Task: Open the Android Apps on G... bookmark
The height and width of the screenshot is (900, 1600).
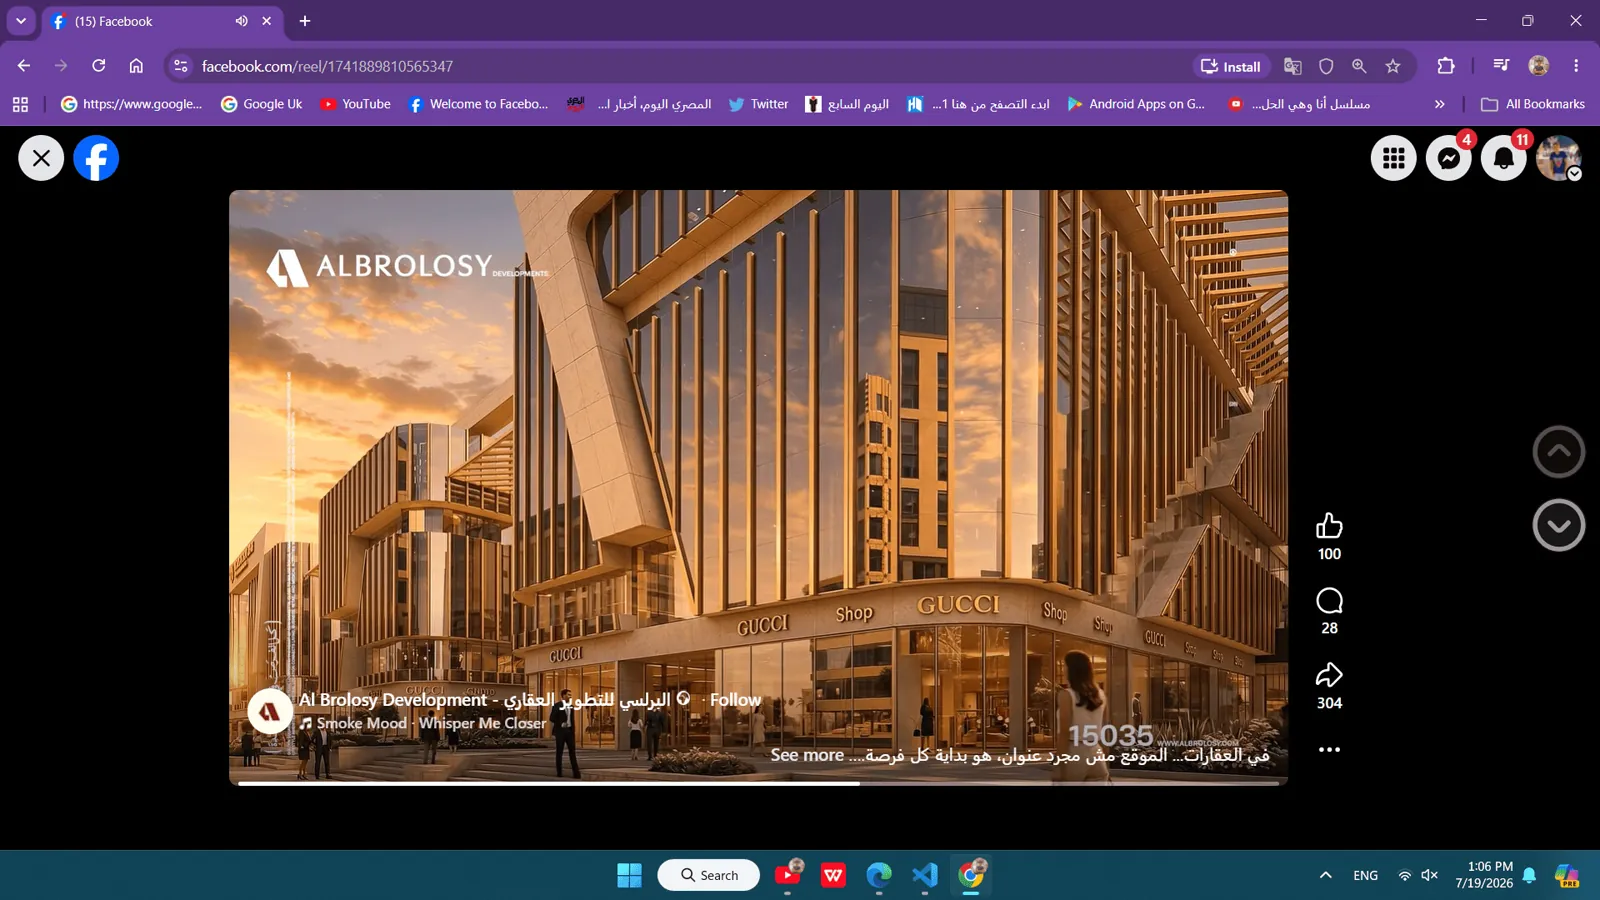Action: 1136,104
